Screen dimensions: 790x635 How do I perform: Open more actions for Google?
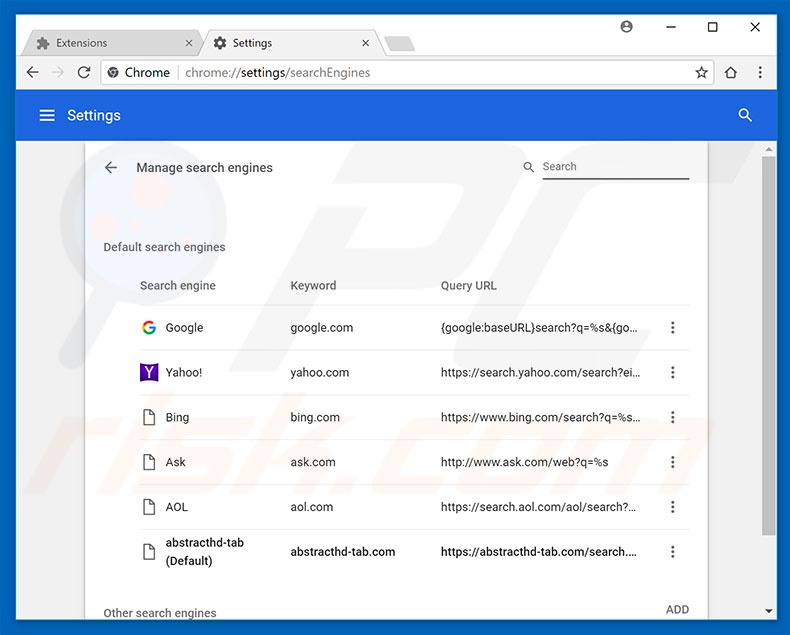pyautogui.click(x=672, y=328)
